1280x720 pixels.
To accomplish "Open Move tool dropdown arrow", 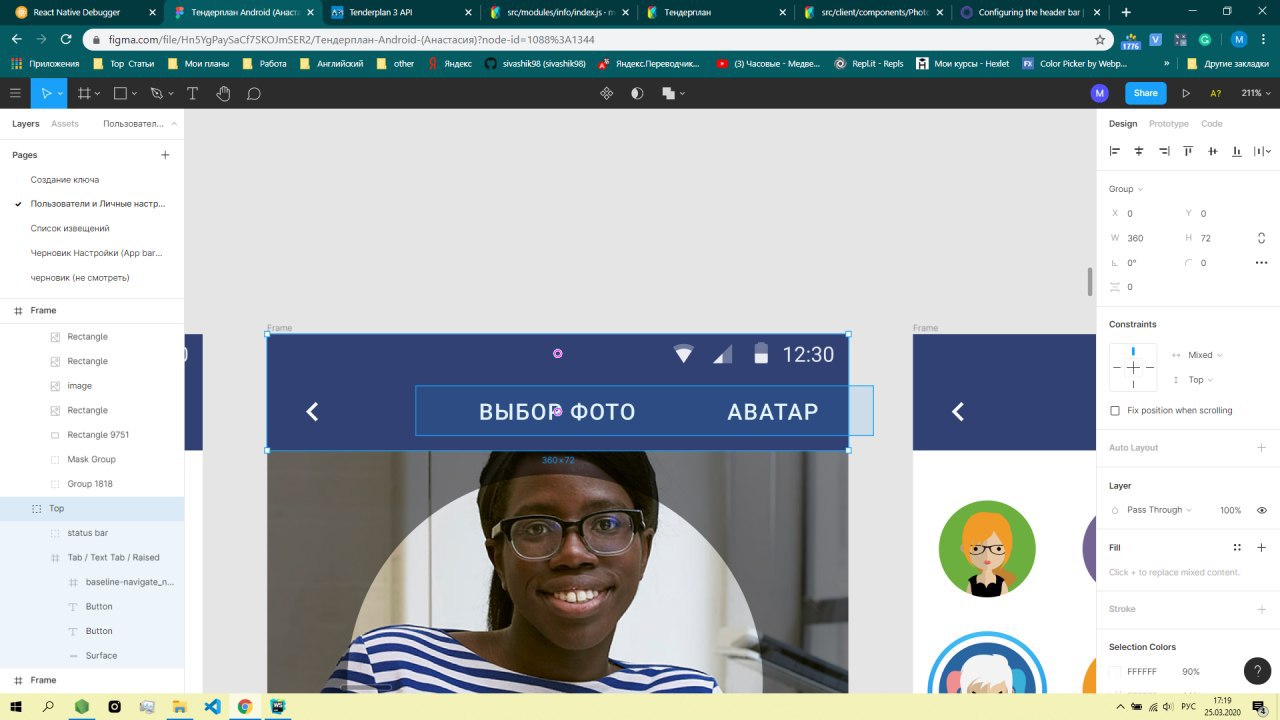I will coord(60,93).
